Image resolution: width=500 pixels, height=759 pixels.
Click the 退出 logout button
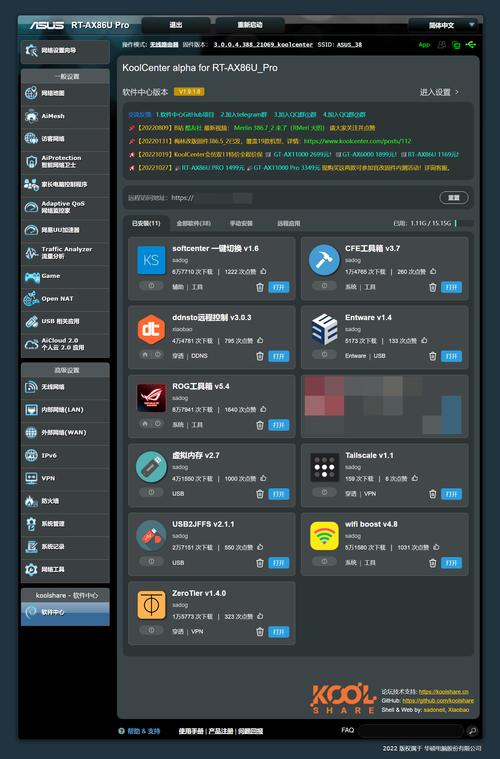176,25
